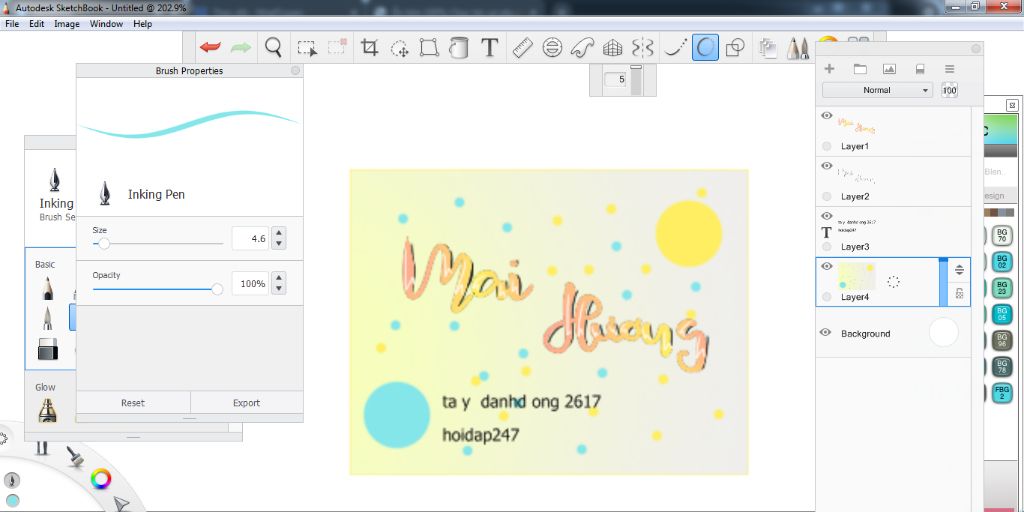This screenshot has height=512, width=1024.
Task: Select the Flood Fill bucket tool
Action: 458,48
